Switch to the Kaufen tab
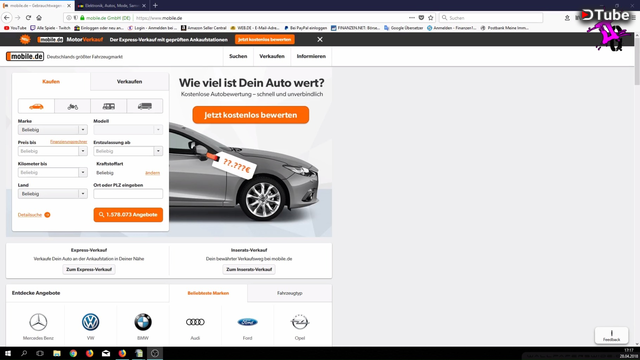The width and height of the screenshot is (640, 360). pos(51,82)
